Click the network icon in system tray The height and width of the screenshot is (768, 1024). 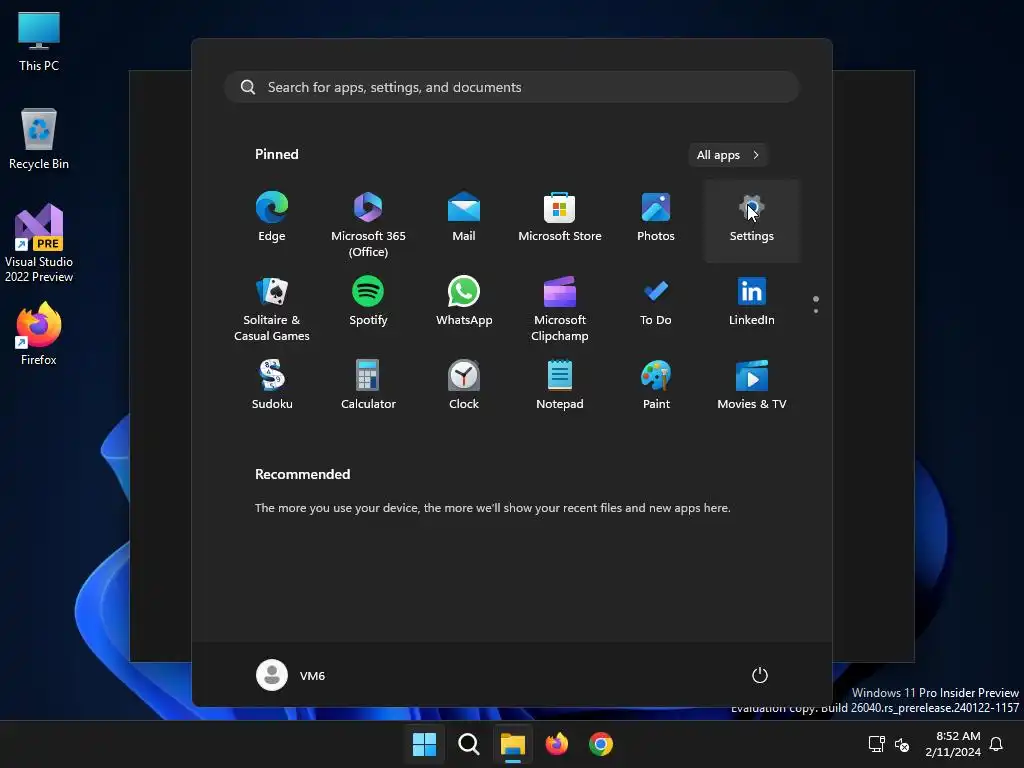click(x=876, y=744)
